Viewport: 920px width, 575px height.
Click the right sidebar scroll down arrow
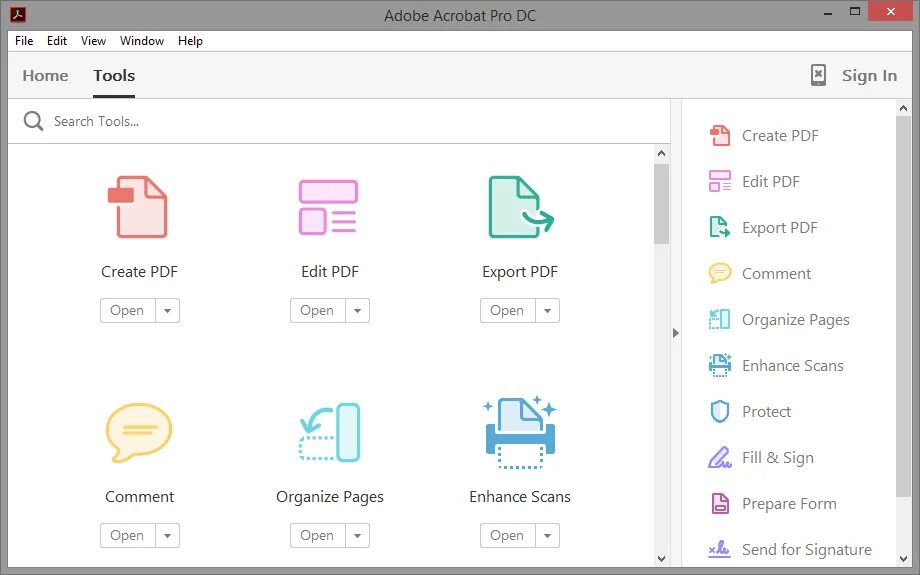[903, 559]
